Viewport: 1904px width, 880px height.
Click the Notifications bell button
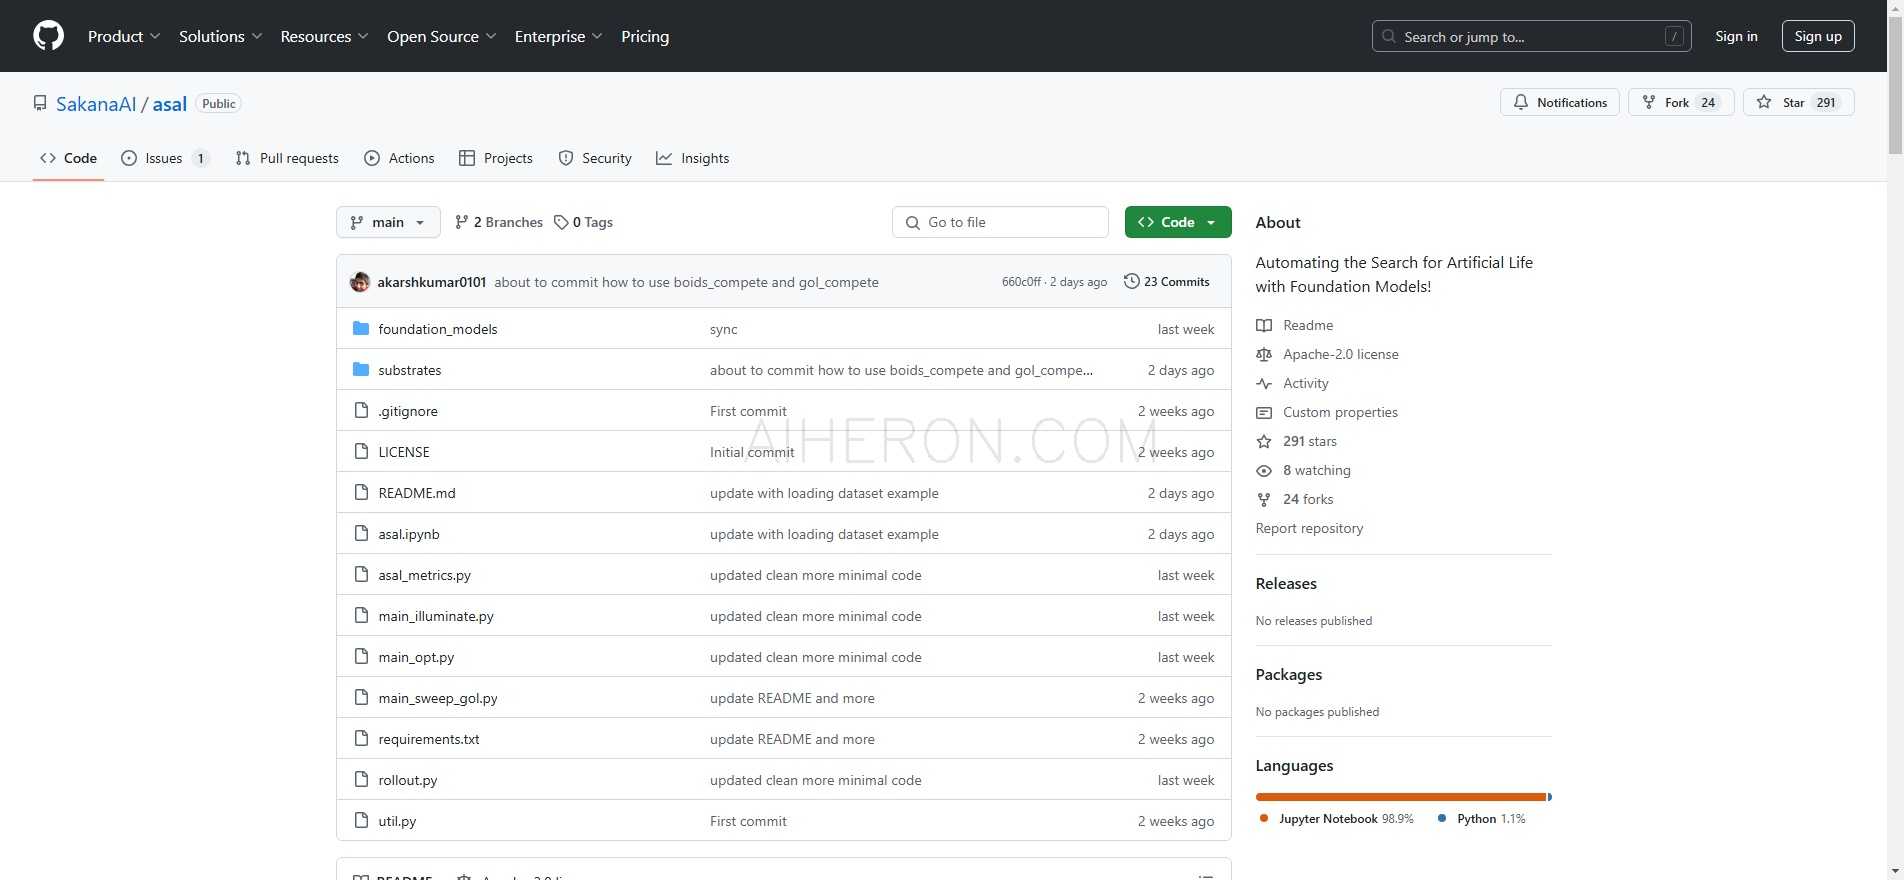pyautogui.click(x=1559, y=102)
